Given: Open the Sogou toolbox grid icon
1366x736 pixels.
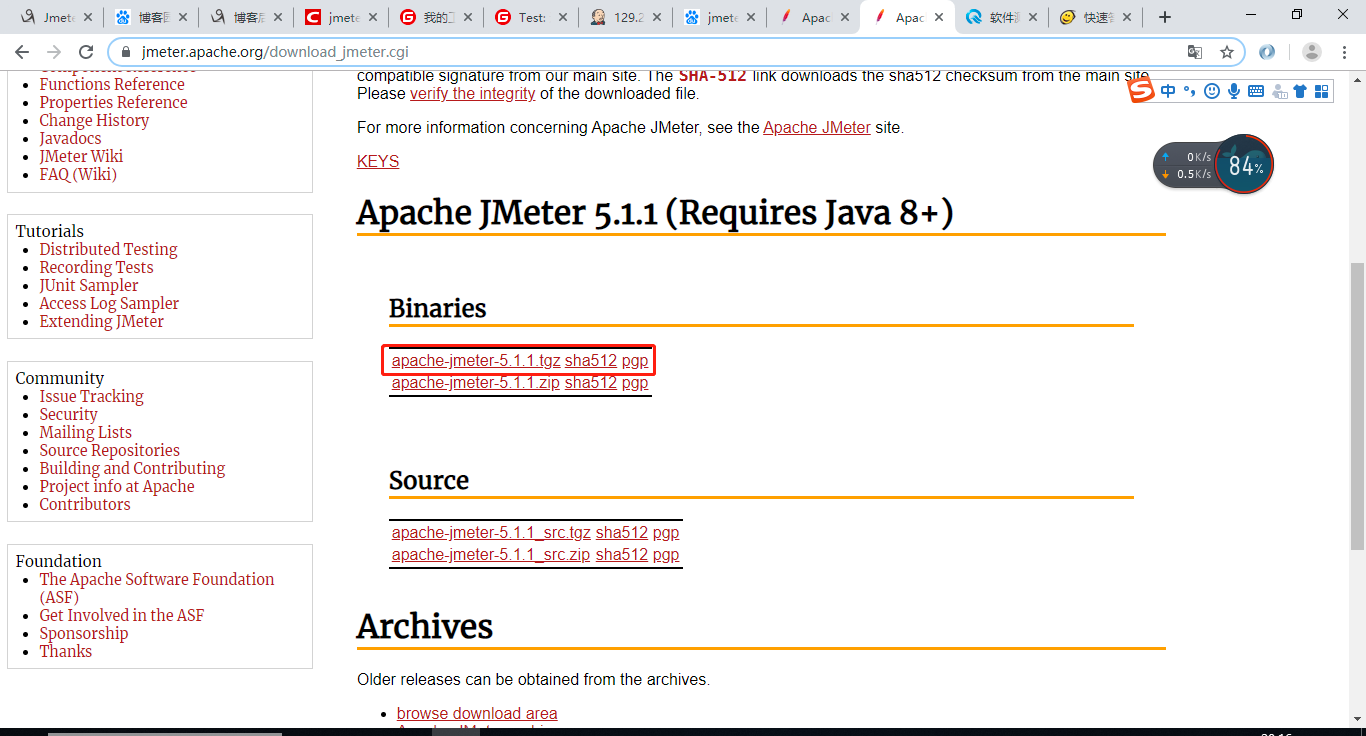Looking at the screenshot, I should pos(1322,90).
